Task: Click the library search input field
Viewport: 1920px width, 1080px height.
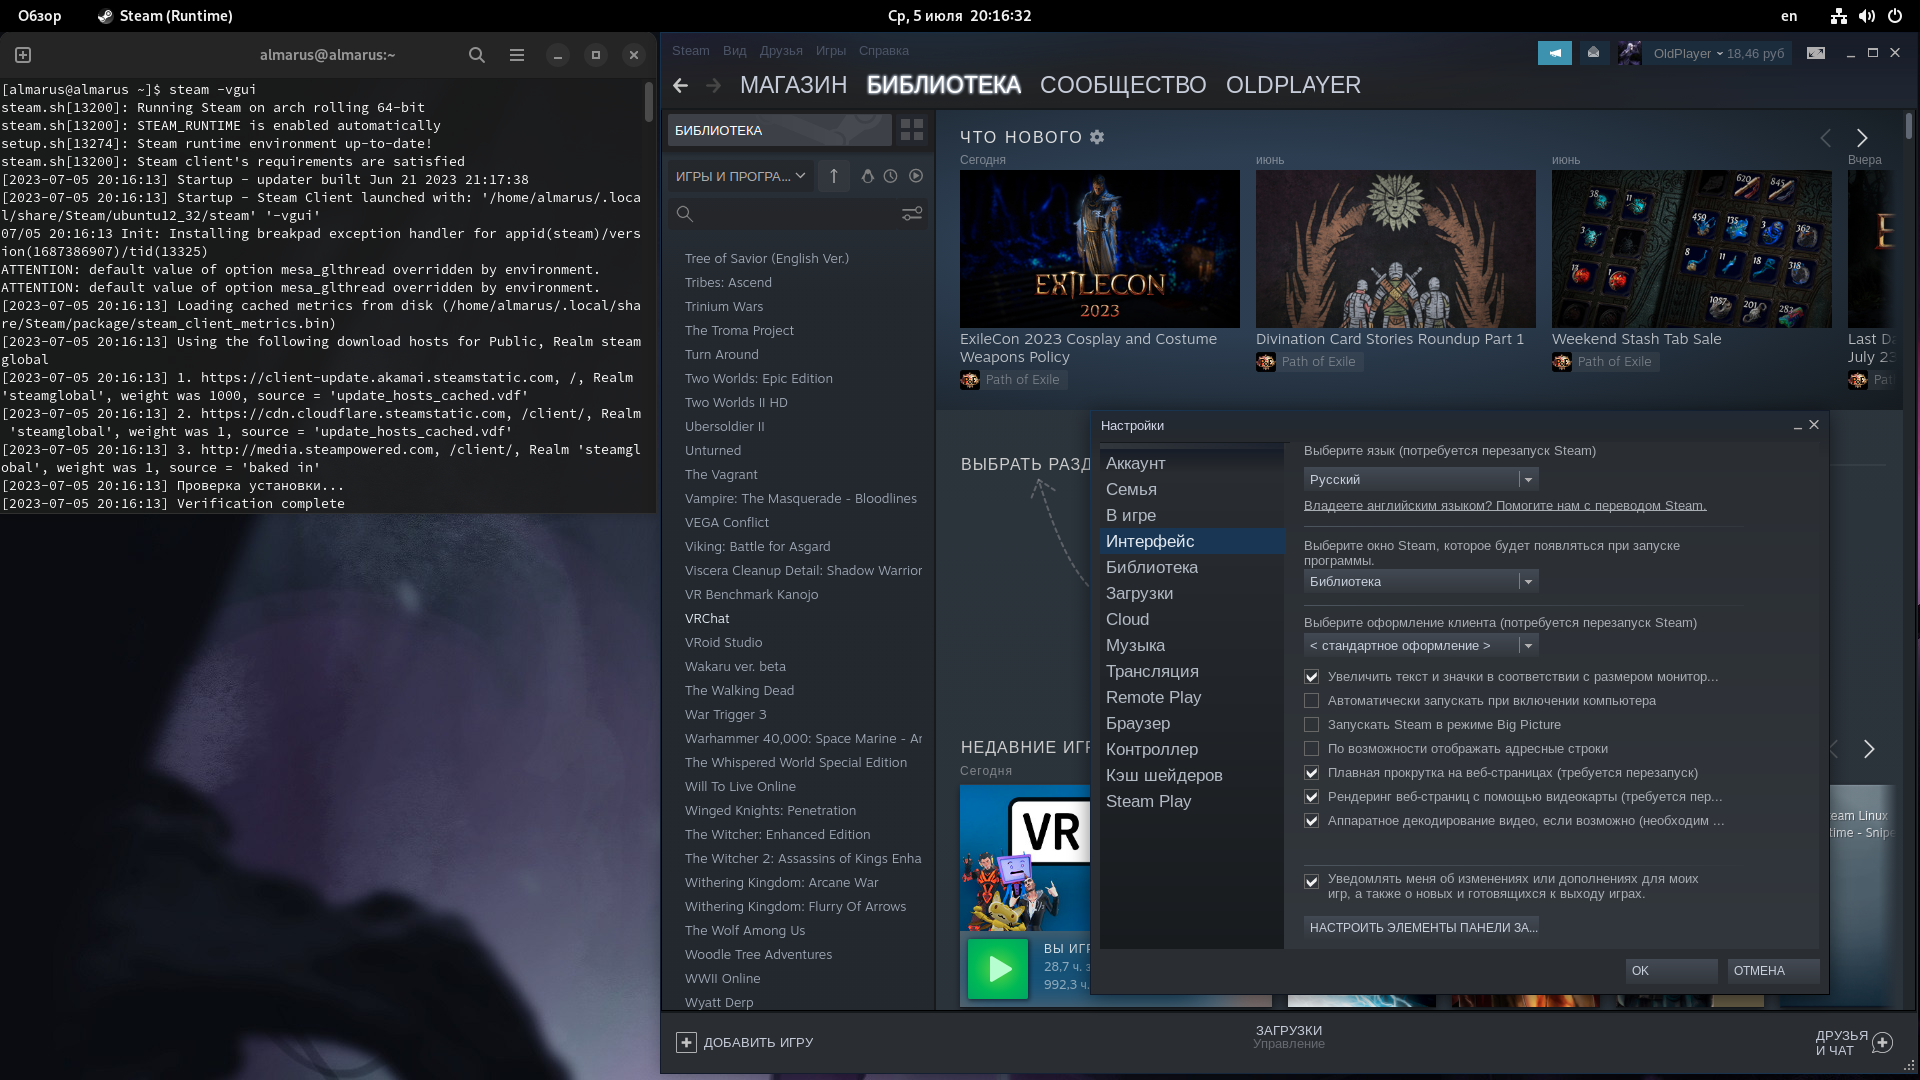Action: point(796,213)
